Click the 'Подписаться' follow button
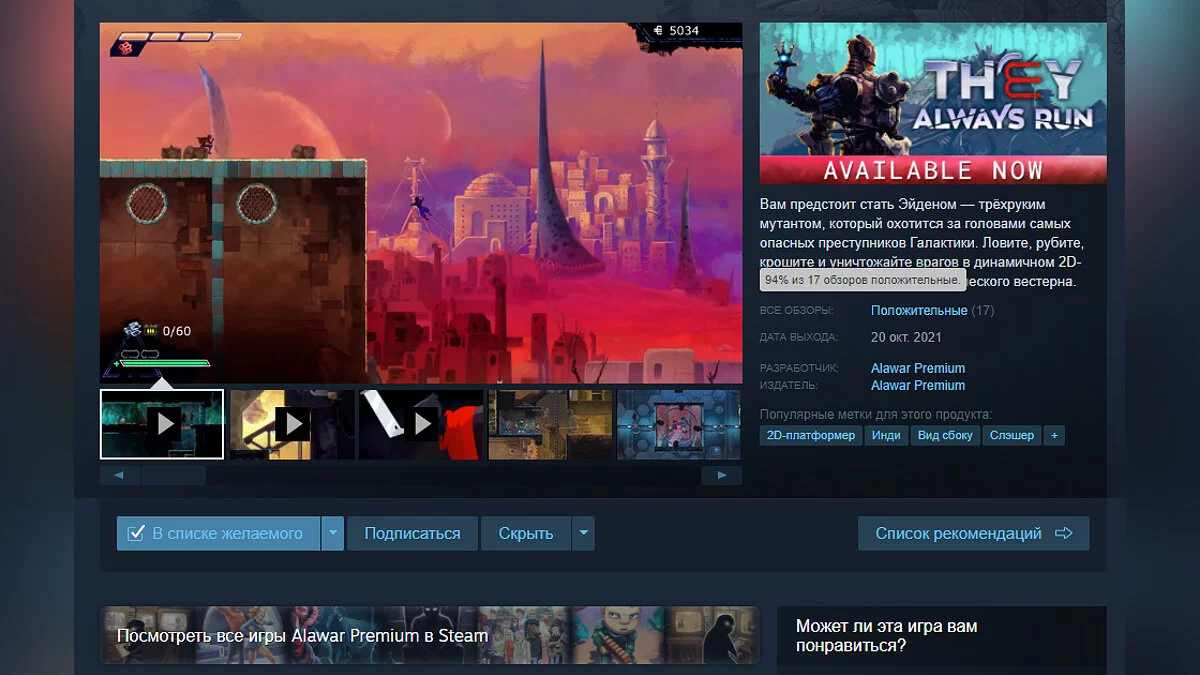This screenshot has width=1200, height=675. [412, 533]
